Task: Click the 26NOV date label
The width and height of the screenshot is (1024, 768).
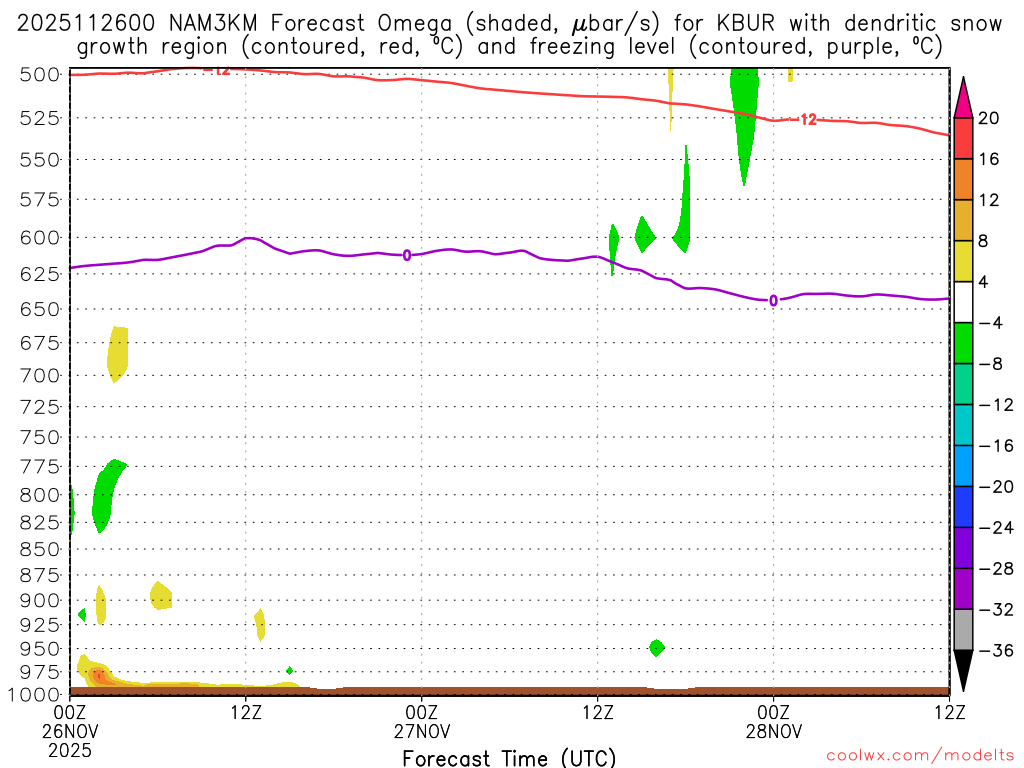Action: coord(70,731)
